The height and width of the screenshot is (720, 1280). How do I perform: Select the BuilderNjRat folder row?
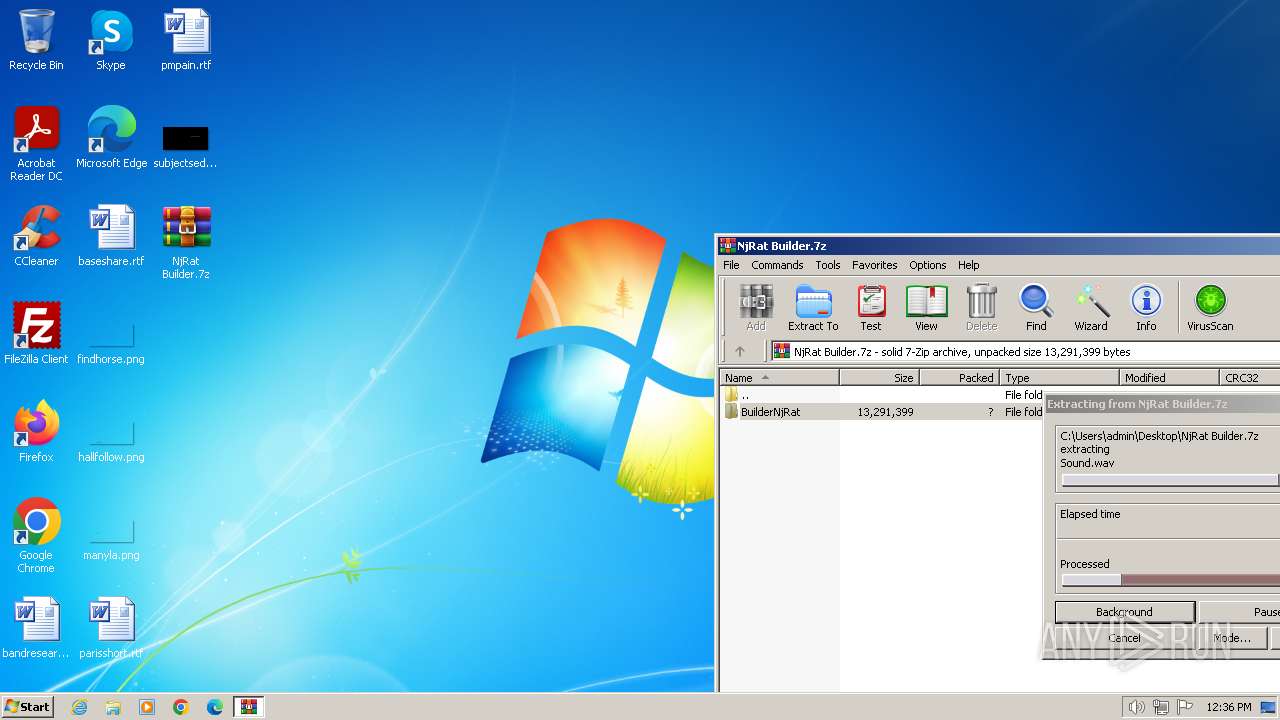(881, 412)
